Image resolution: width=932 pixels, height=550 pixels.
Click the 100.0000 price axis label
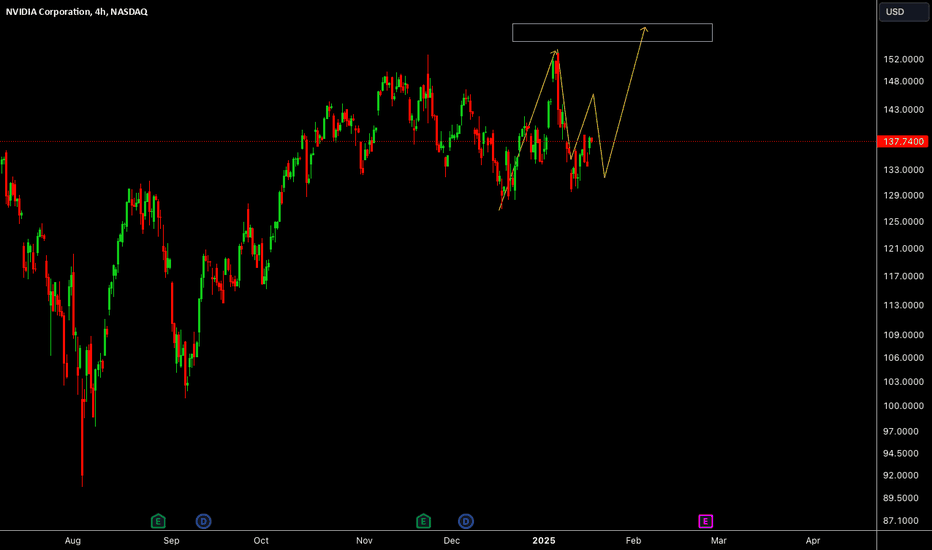click(903, 406)
